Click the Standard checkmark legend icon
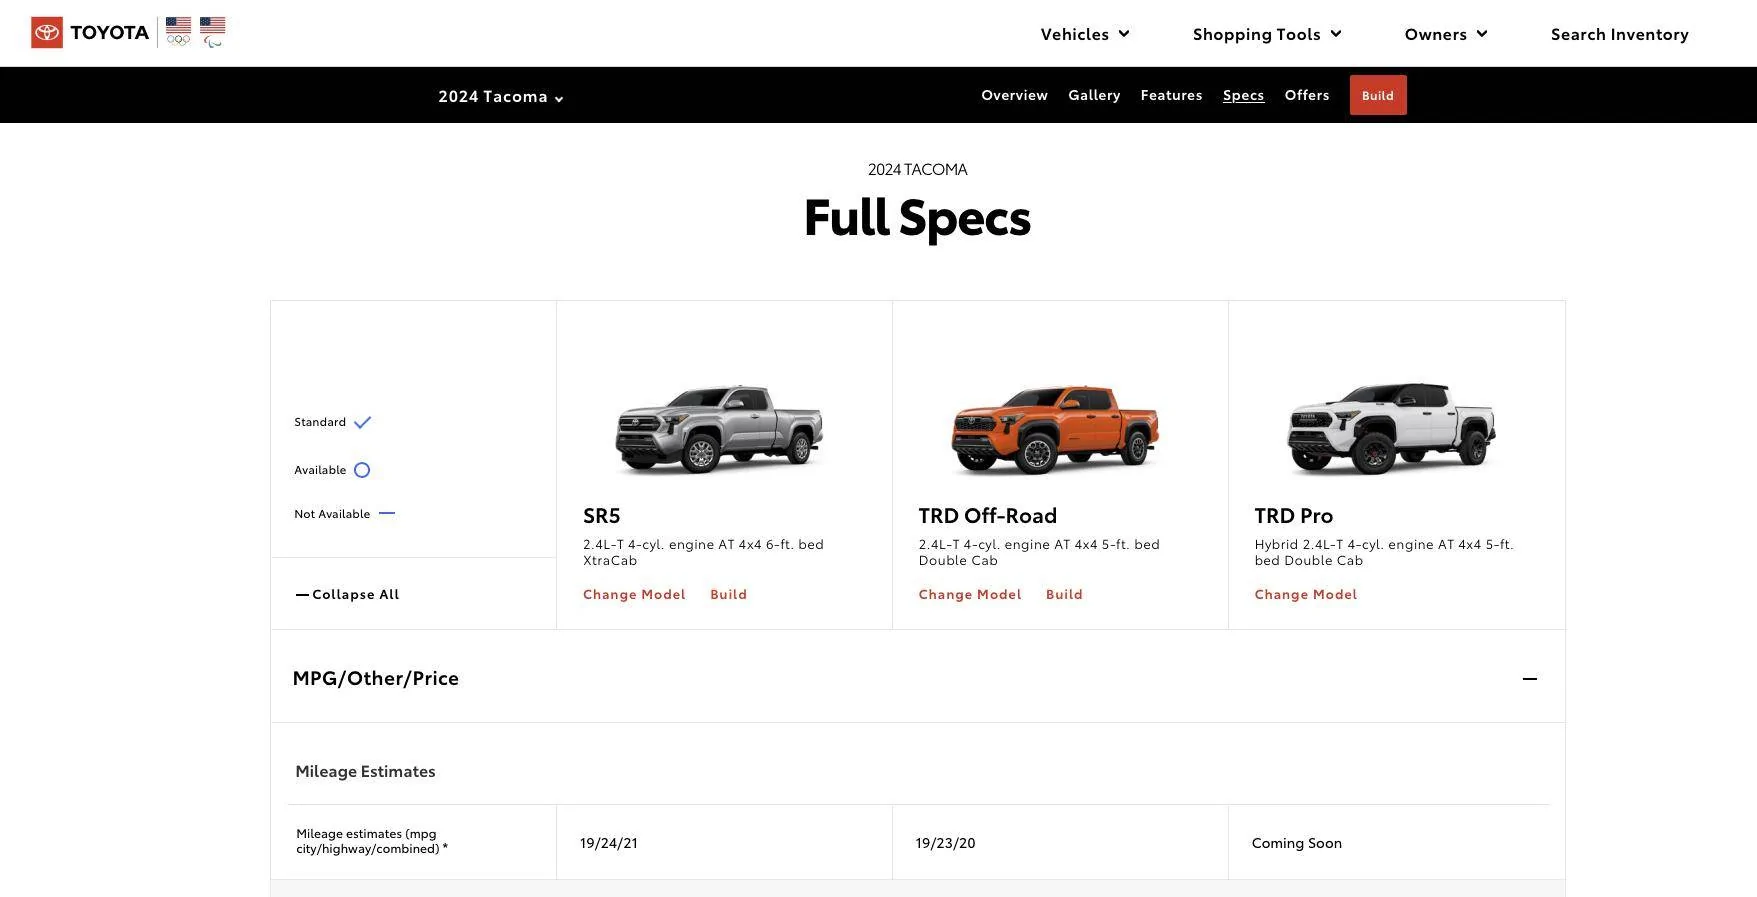This screenshot has width=1757, height=897. click(x=362, y=422)
